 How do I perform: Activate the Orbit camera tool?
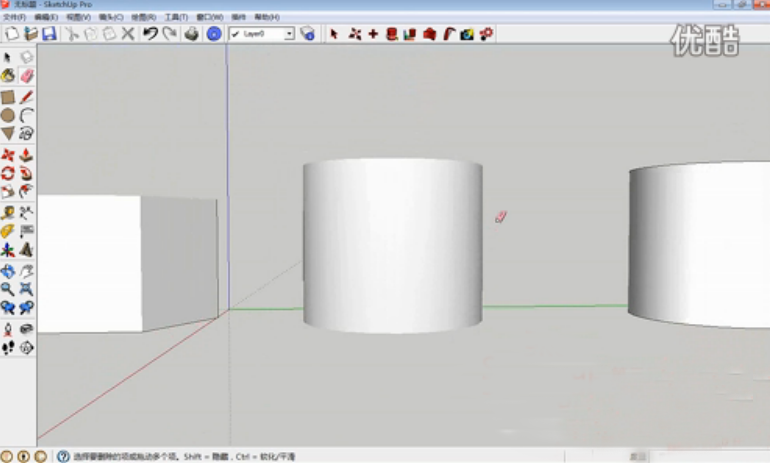pyautogui.click(x=8, y=271)
